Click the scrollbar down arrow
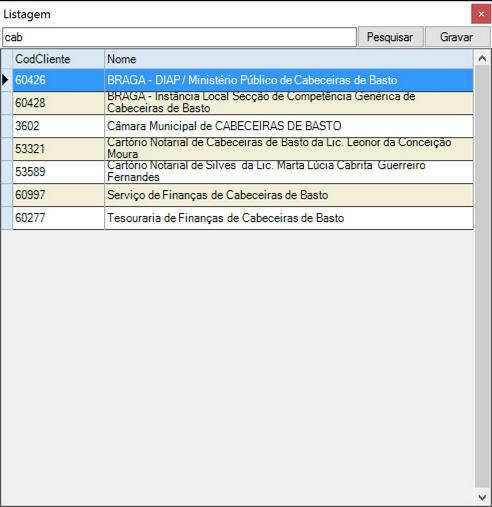Screen dimensions: 492x507 click(x=482, y=497)
